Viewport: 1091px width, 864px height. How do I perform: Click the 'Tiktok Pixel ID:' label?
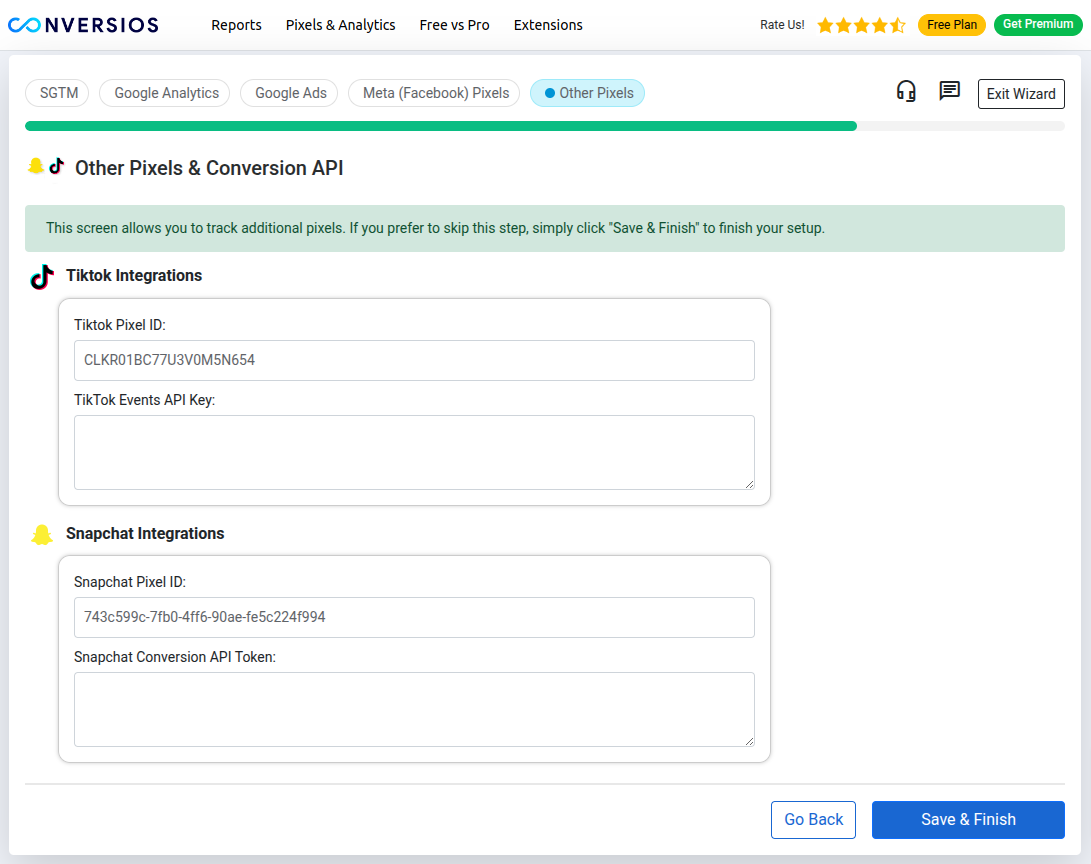pos(120,325)
